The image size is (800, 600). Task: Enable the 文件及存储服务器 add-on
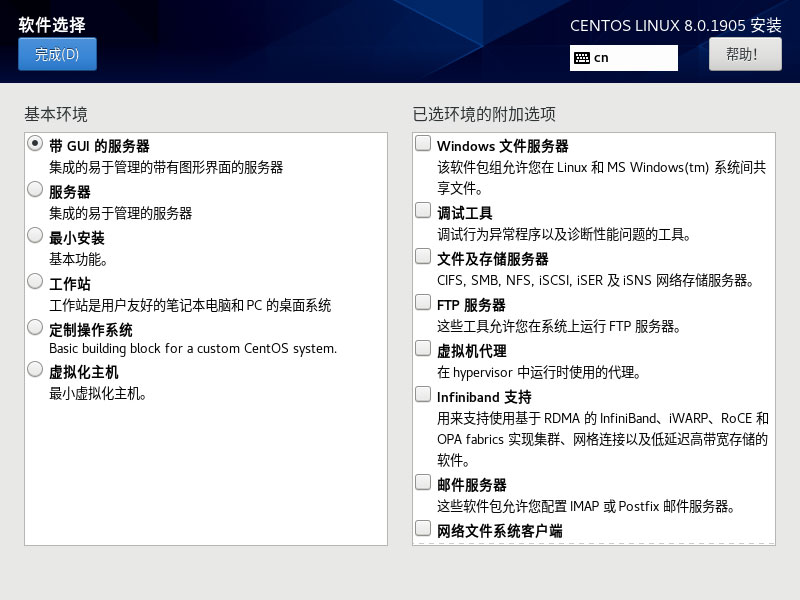(x=423, y=255)
